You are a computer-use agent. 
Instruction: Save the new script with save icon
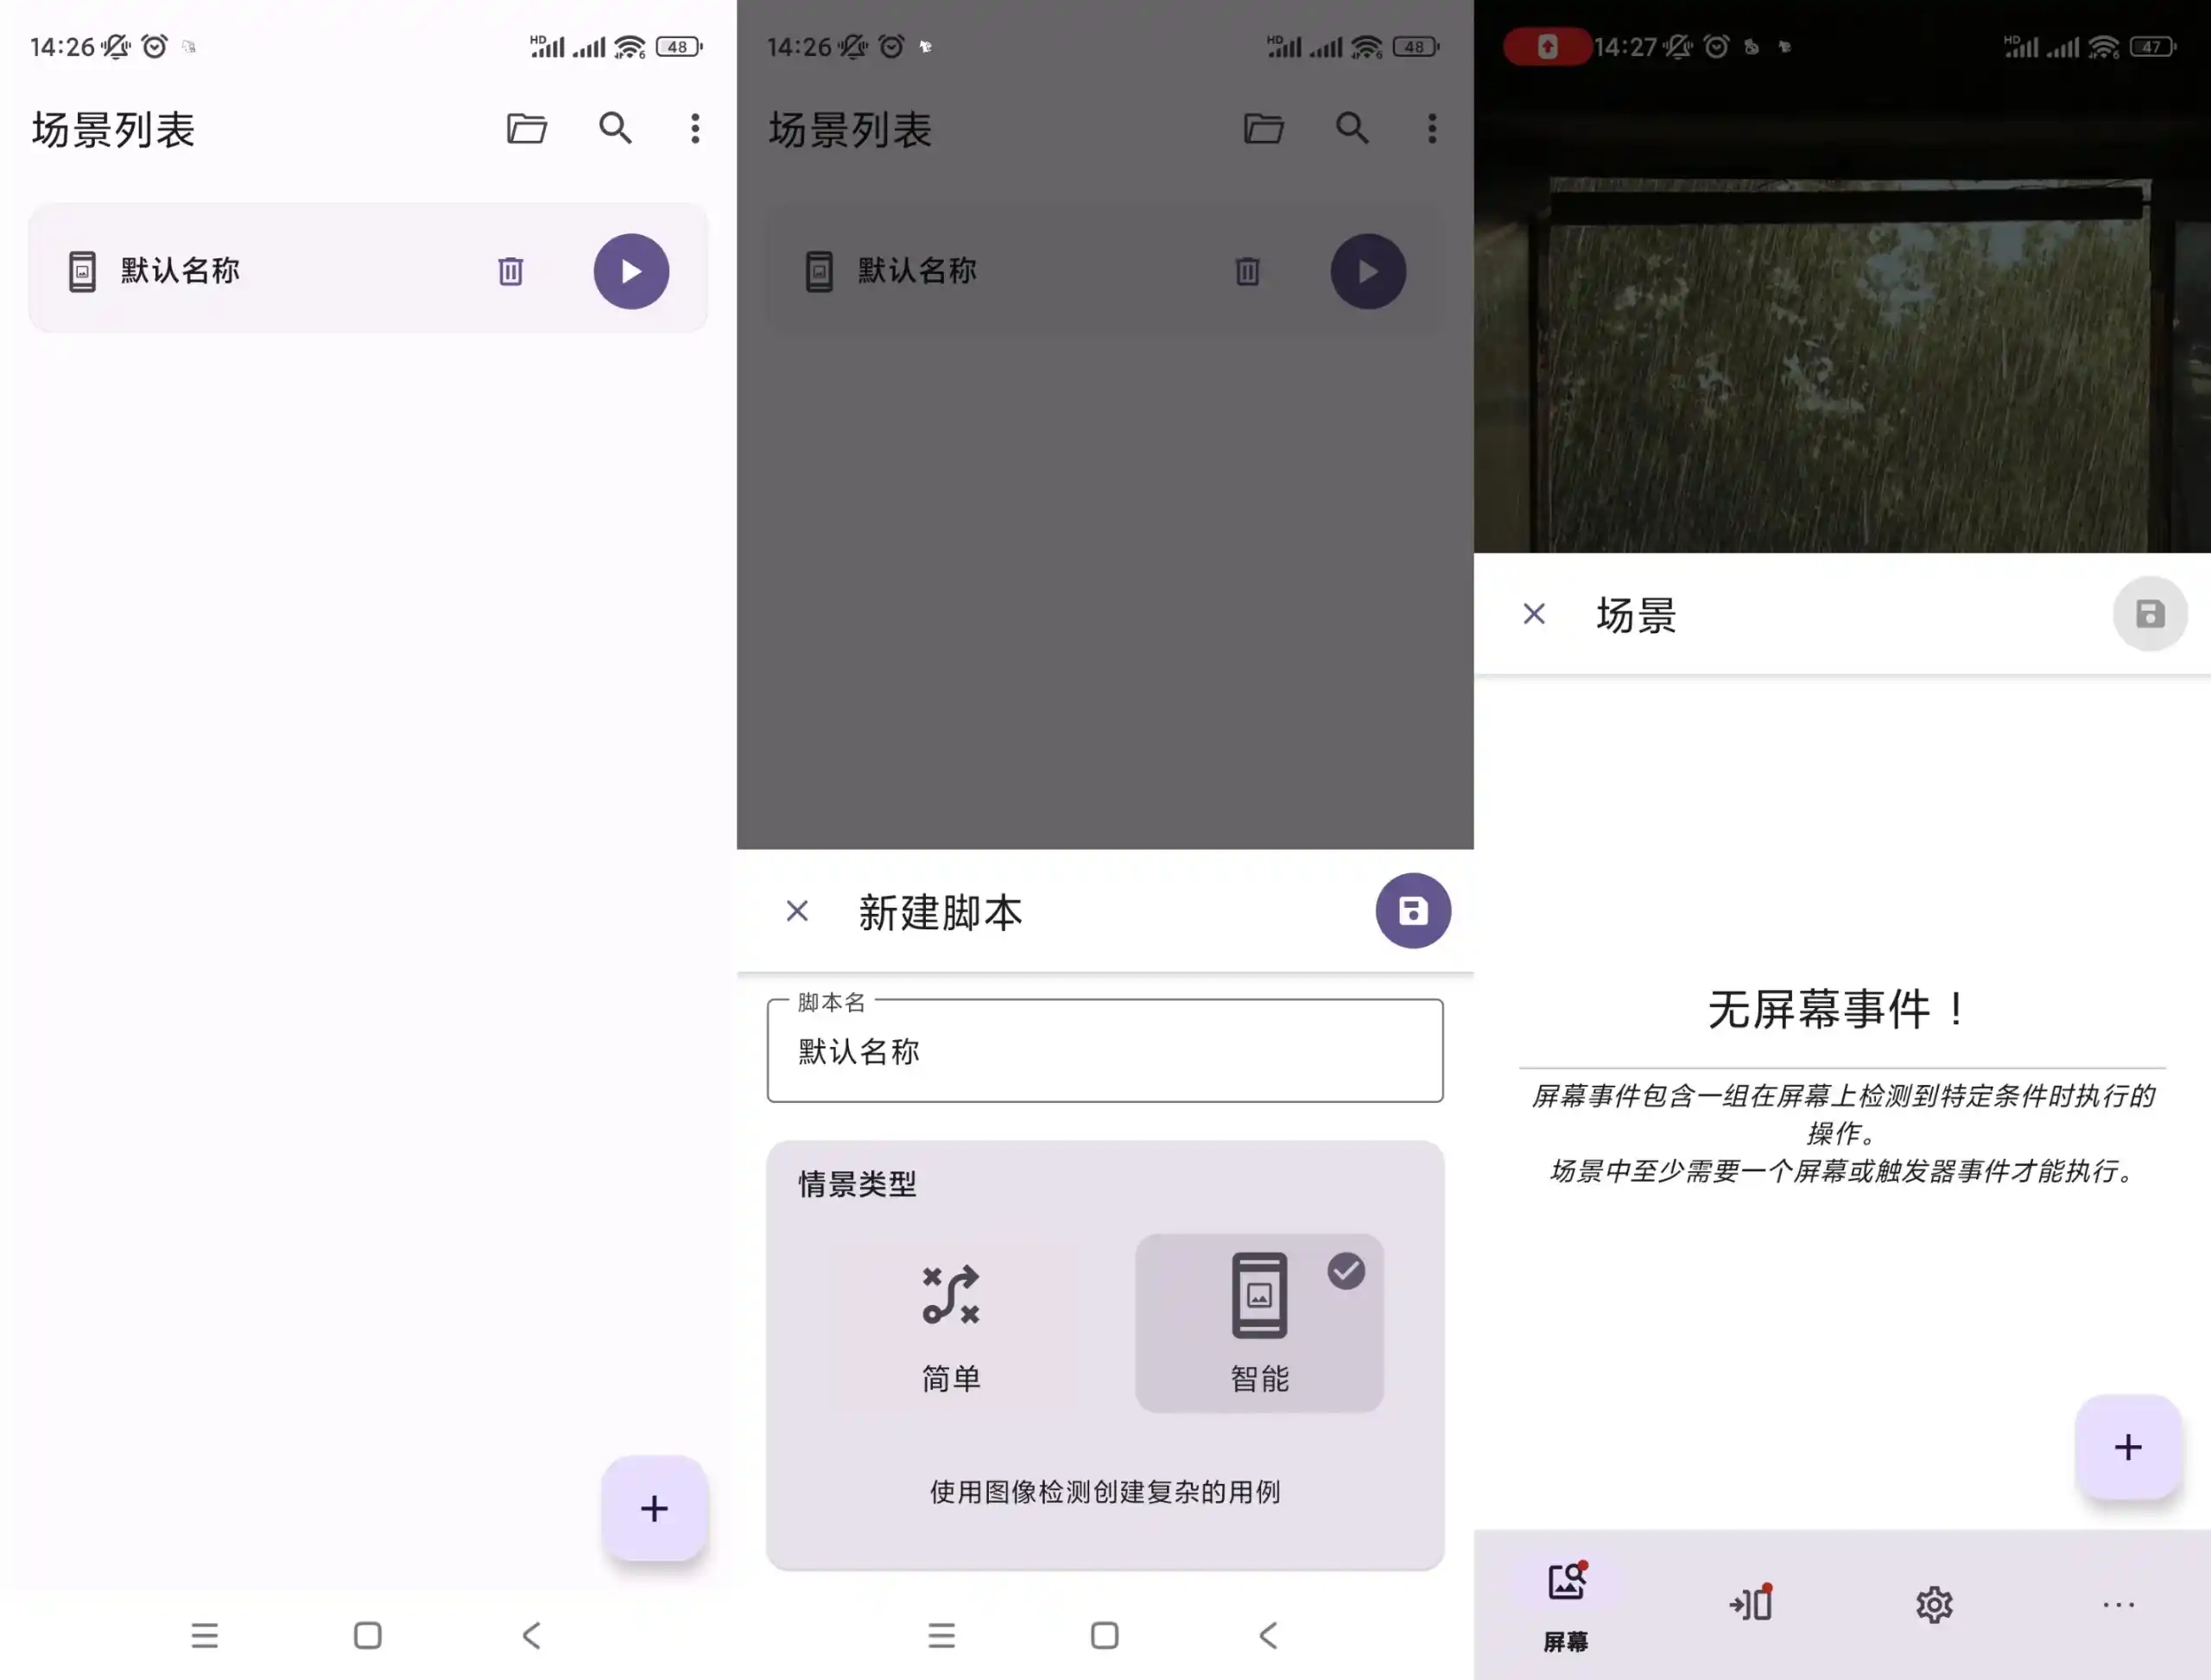(1413, 911)
